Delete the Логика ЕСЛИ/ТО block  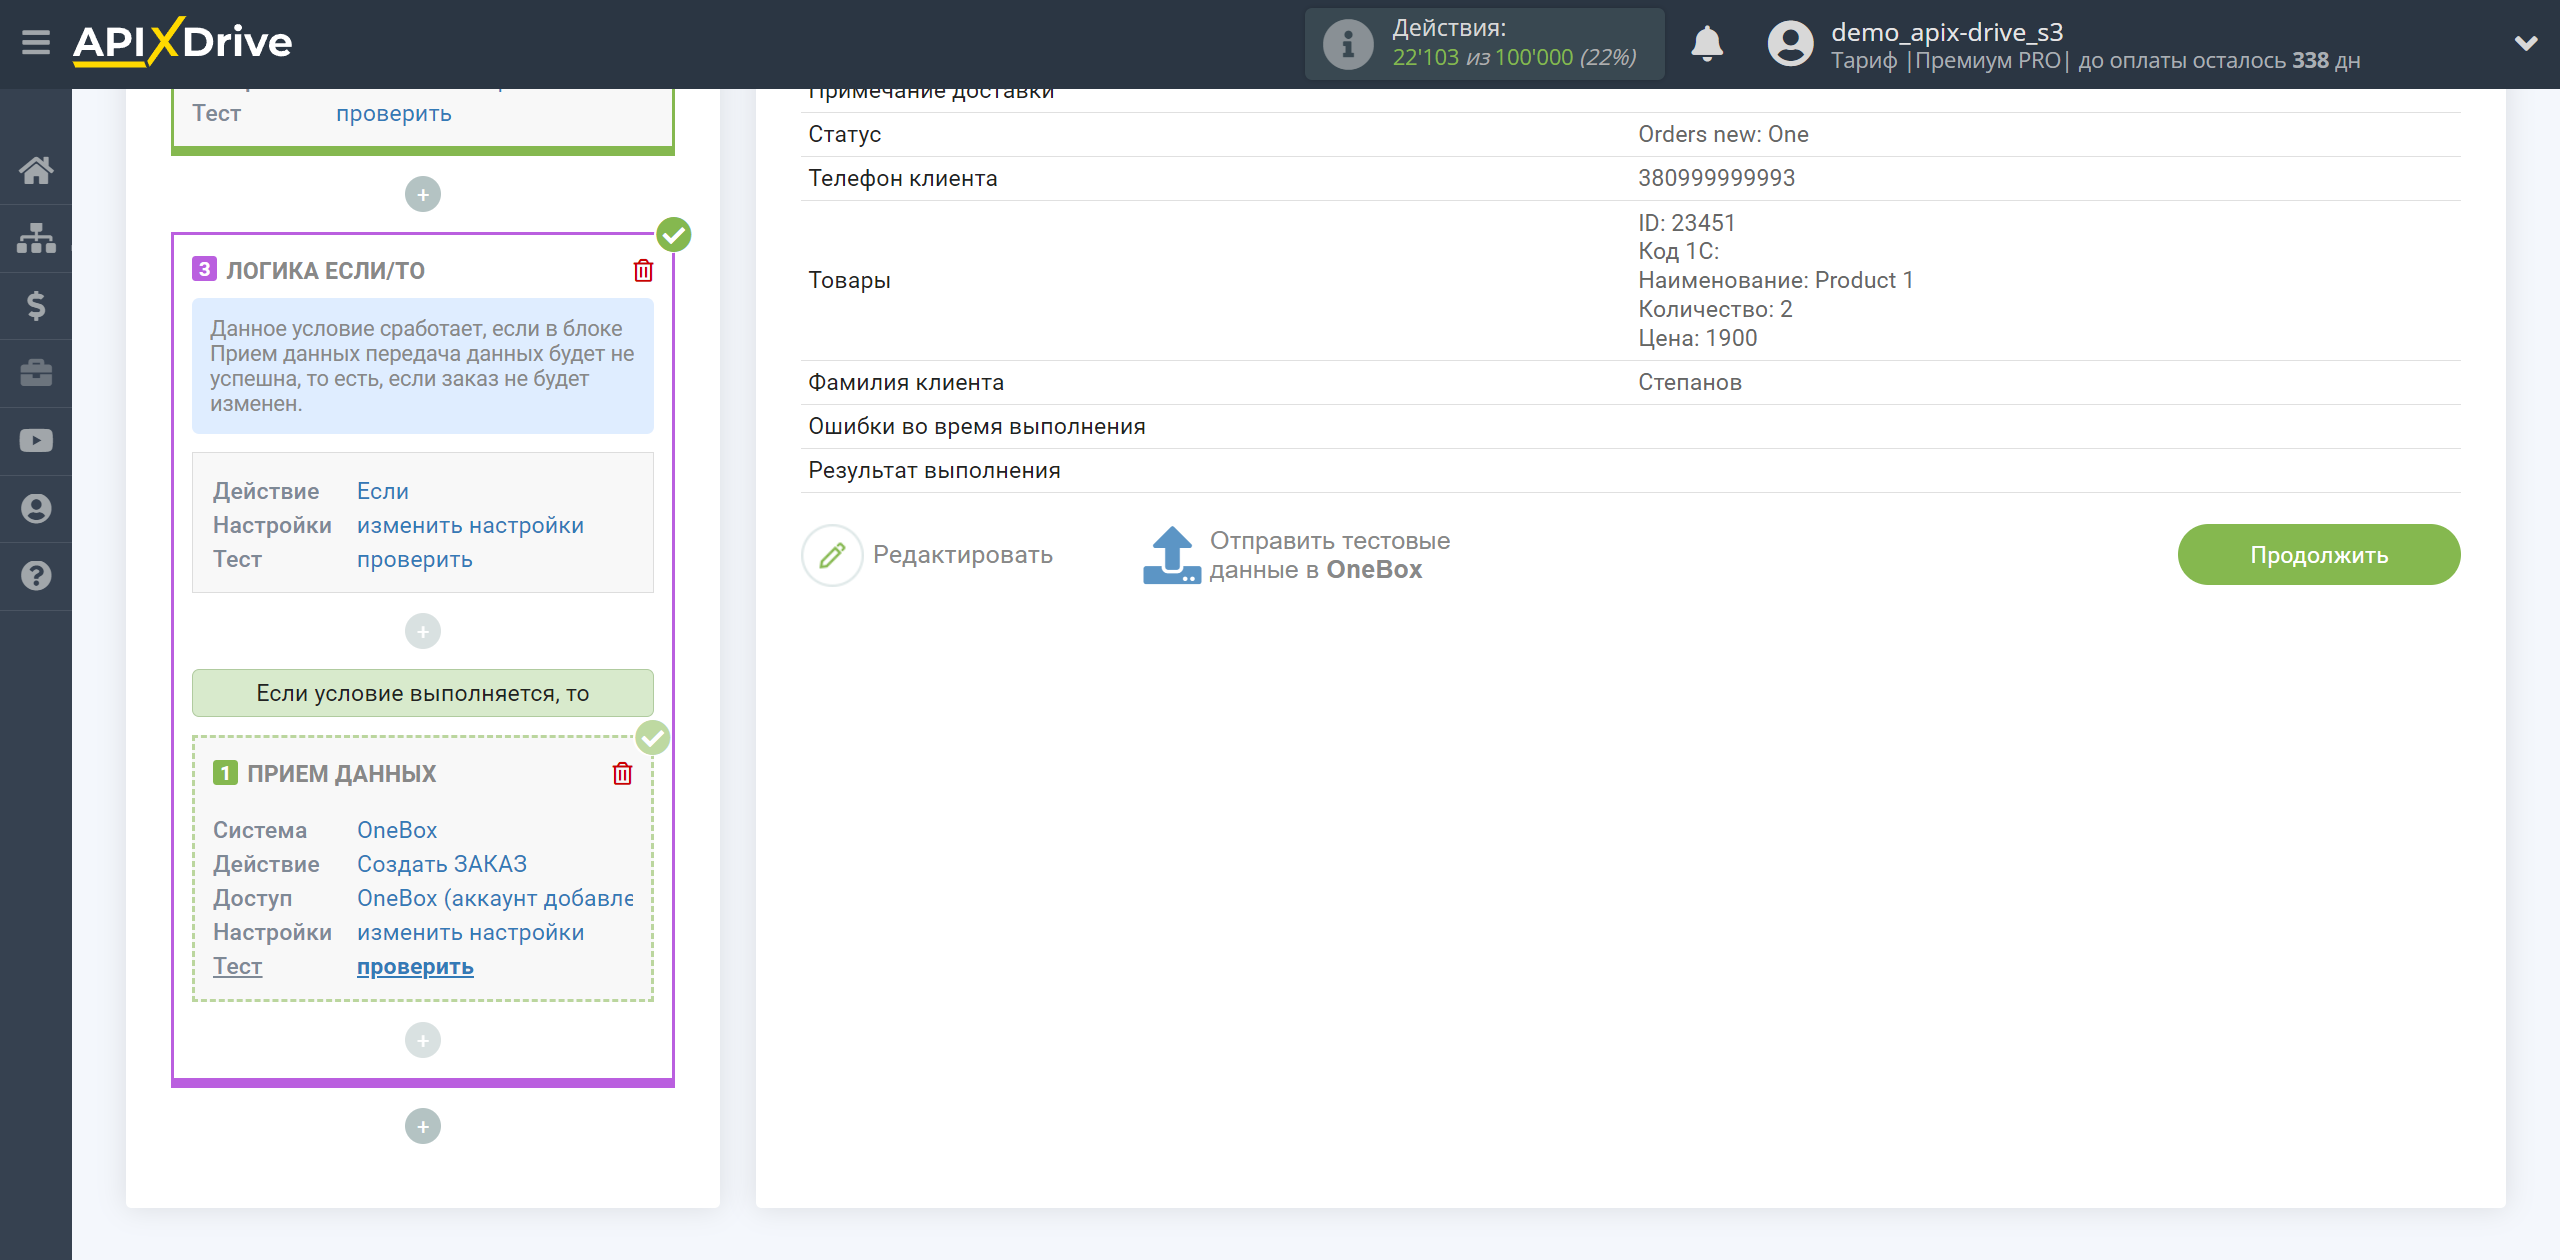(643, 270)
